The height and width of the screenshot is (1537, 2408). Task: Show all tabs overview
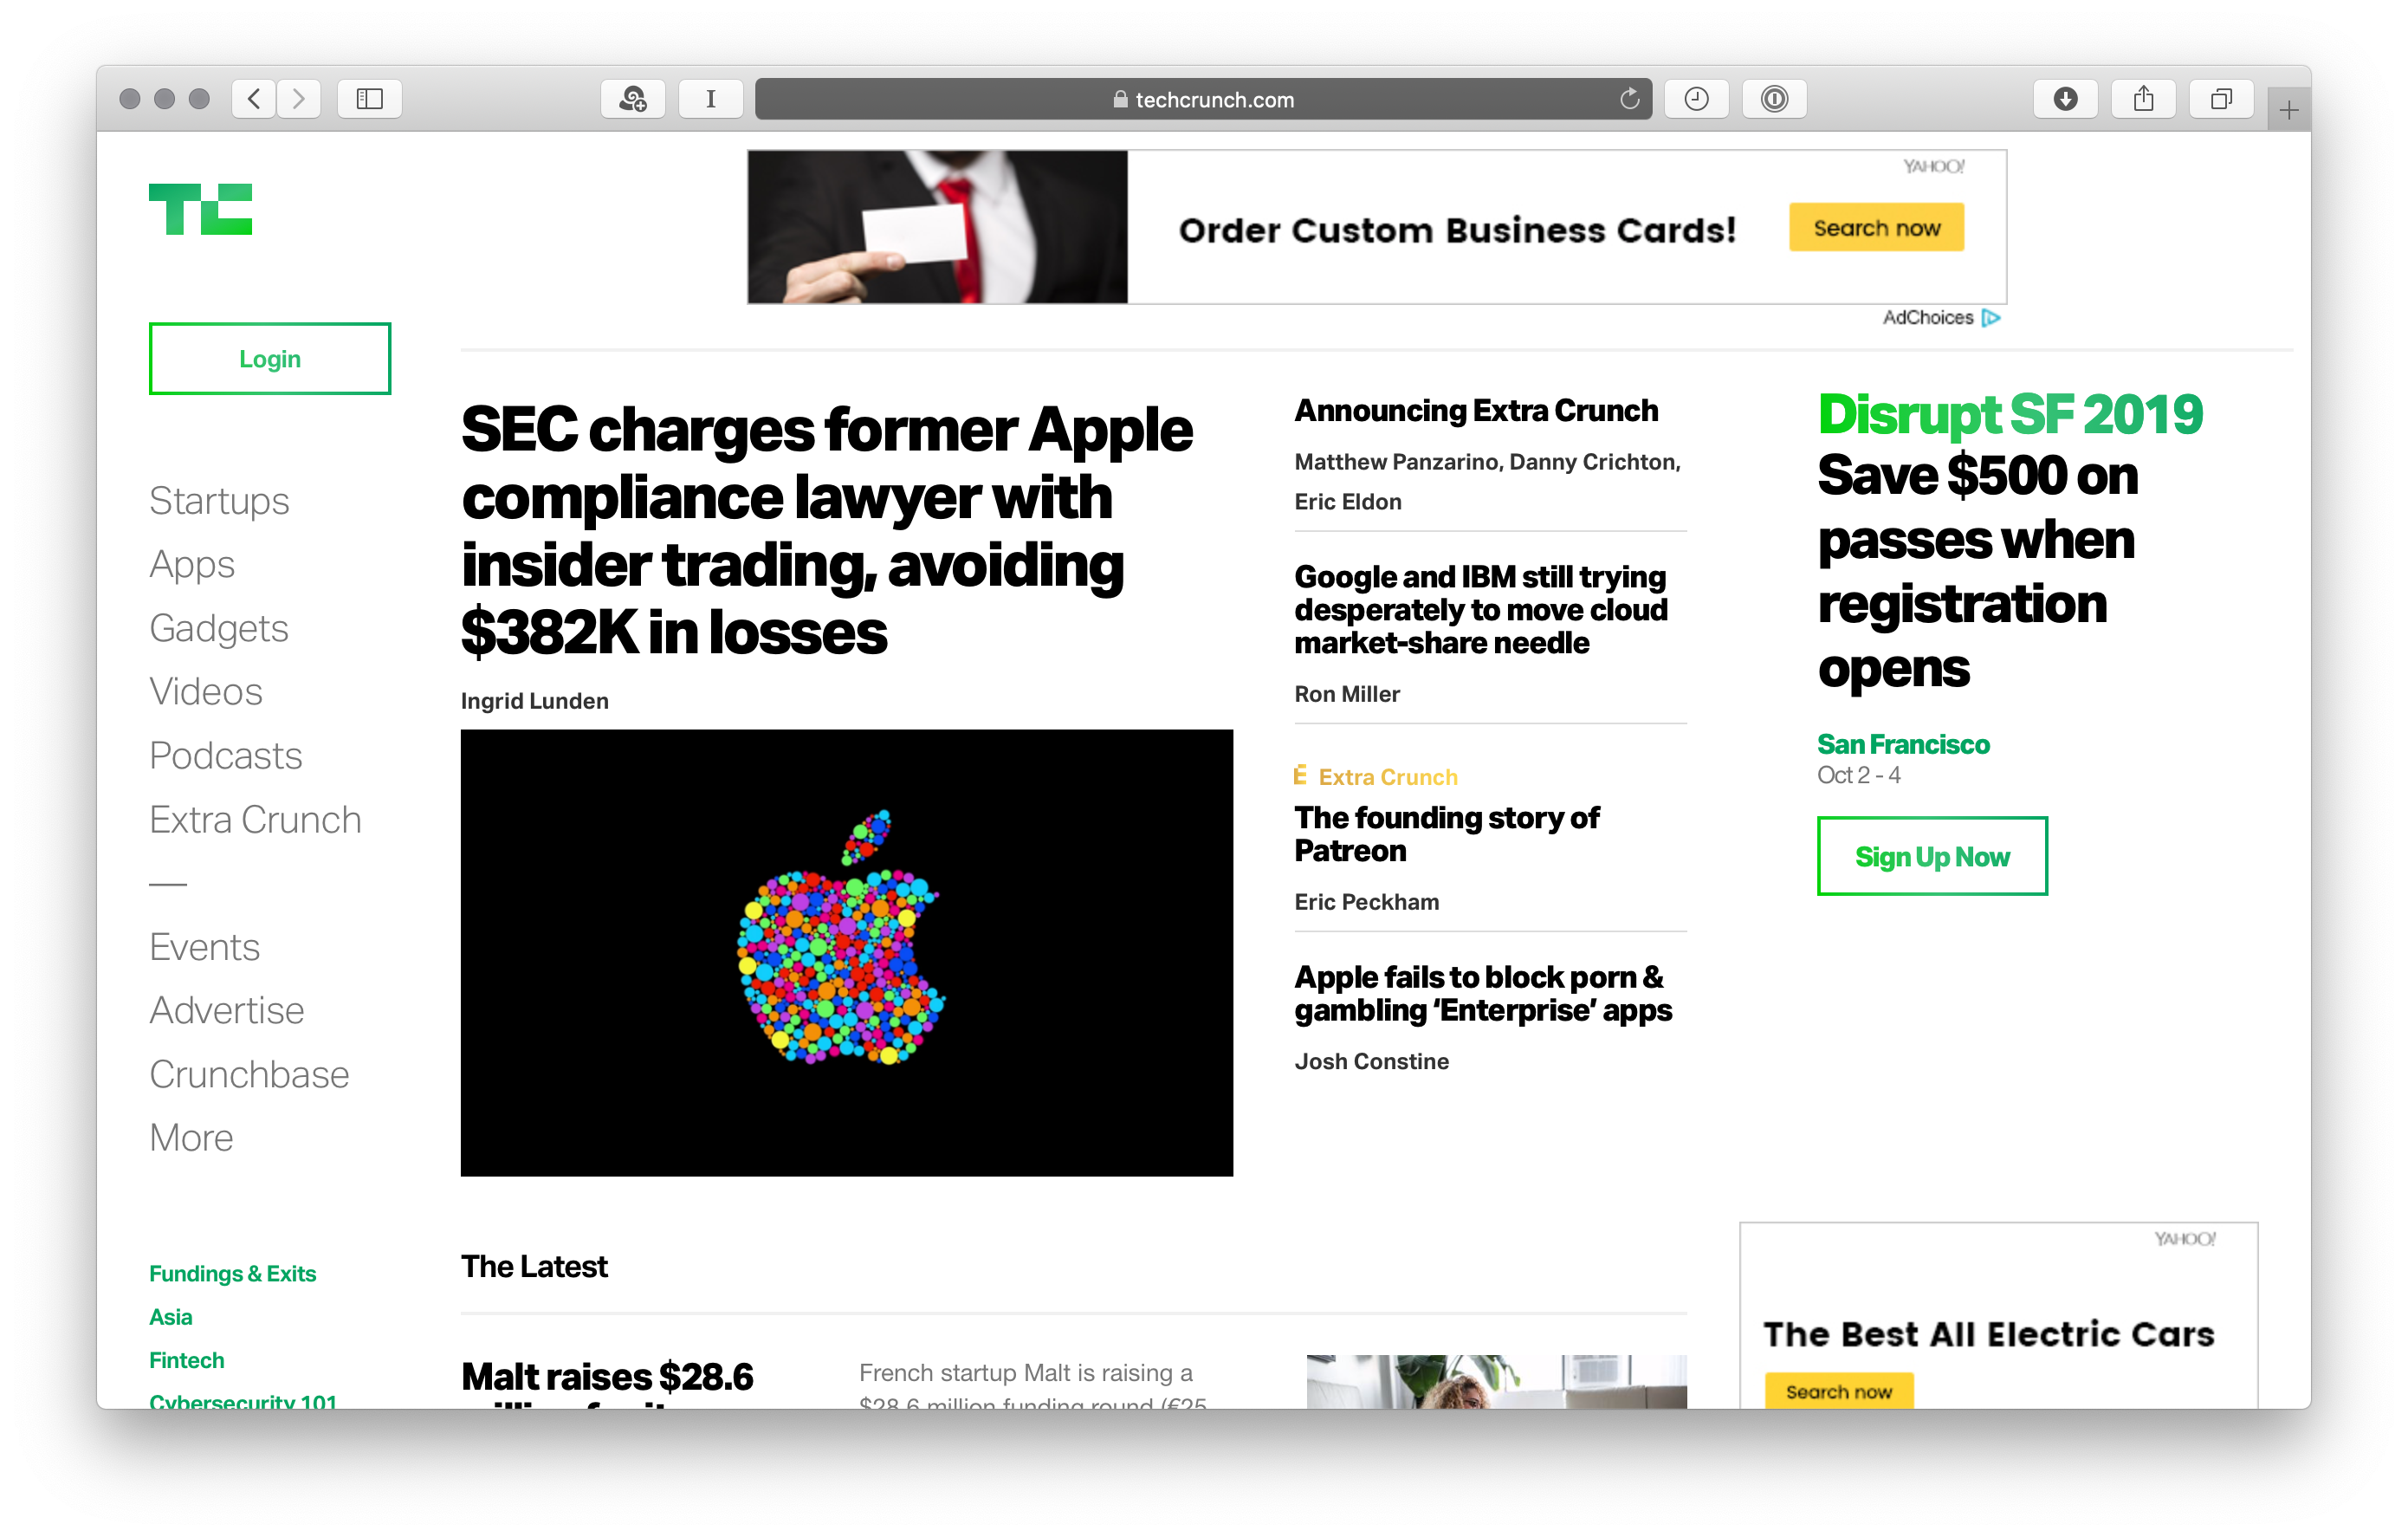[x=2221, y=99]
